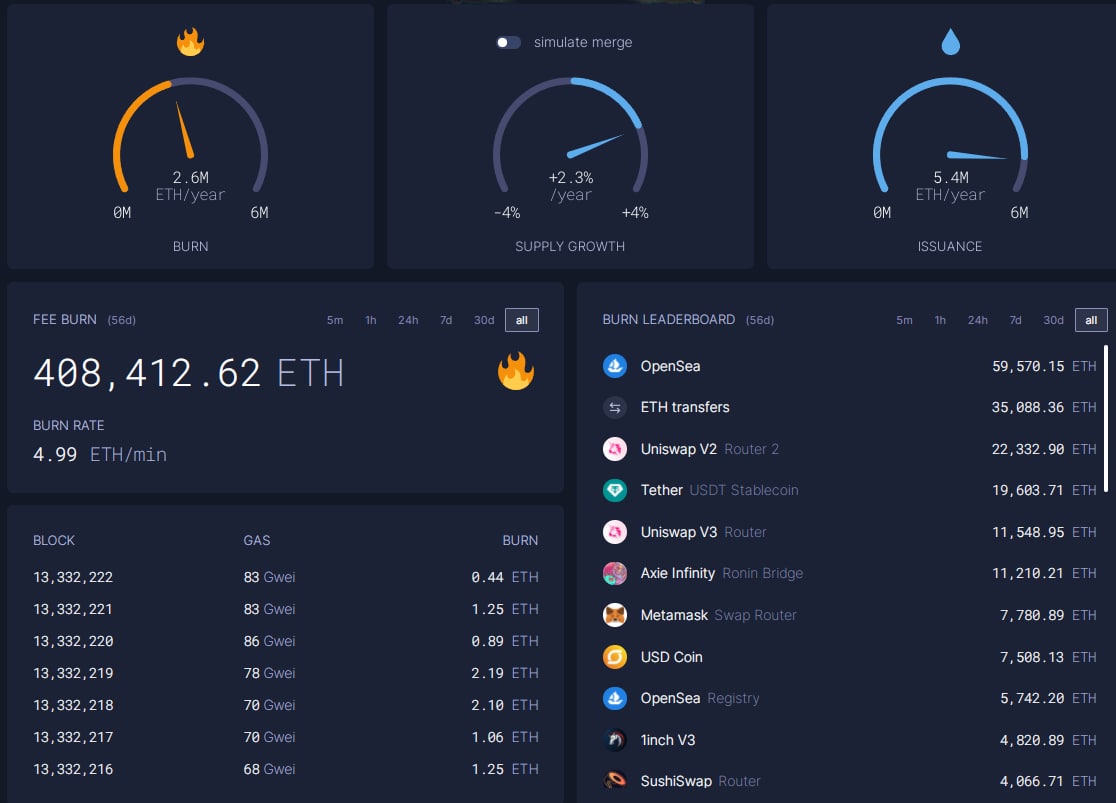Click the Uniswap V2 Router 2 icon
1116x803 pixels.
pos(615,449)
